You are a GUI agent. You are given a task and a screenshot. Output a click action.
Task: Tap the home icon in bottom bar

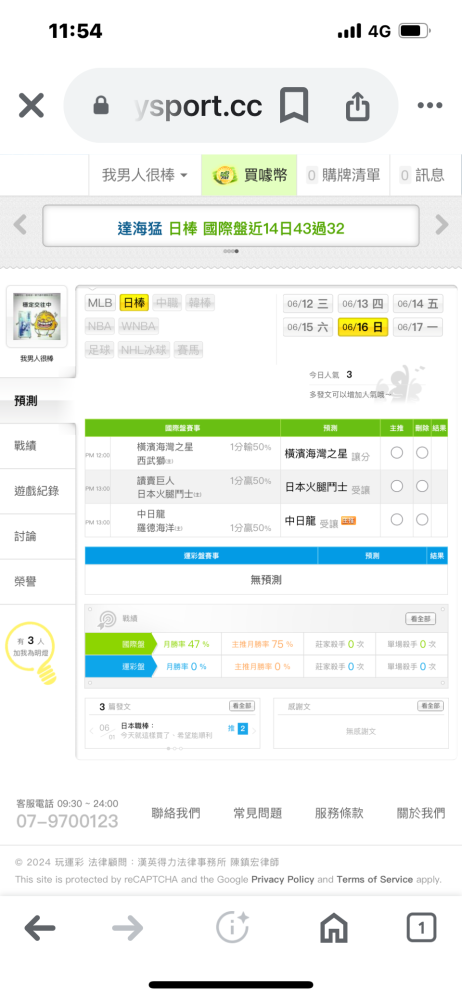click(x=334, y=928)
